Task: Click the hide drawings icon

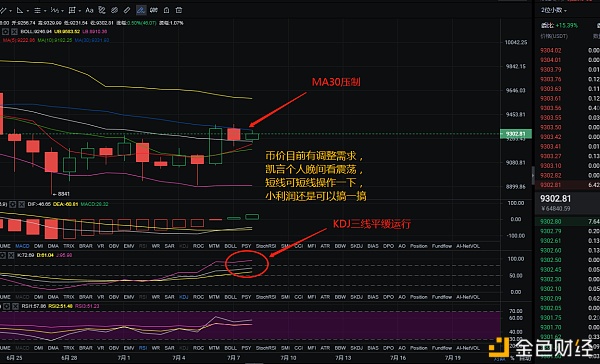Action: [114, 10]
